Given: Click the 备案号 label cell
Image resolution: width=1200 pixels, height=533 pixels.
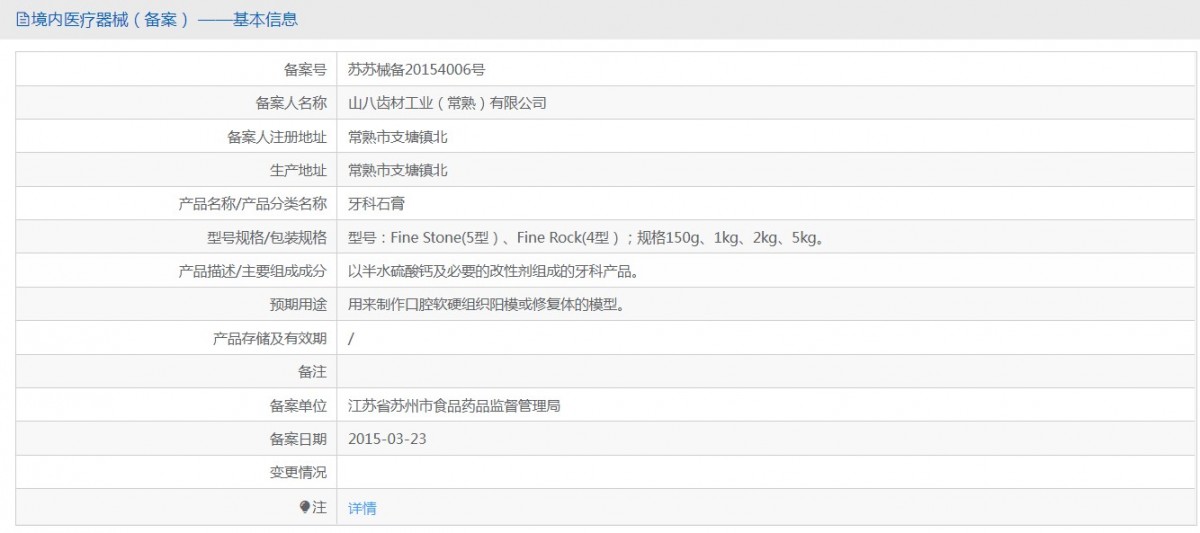Looking at the screenshot, I should [x=176, y=70].
